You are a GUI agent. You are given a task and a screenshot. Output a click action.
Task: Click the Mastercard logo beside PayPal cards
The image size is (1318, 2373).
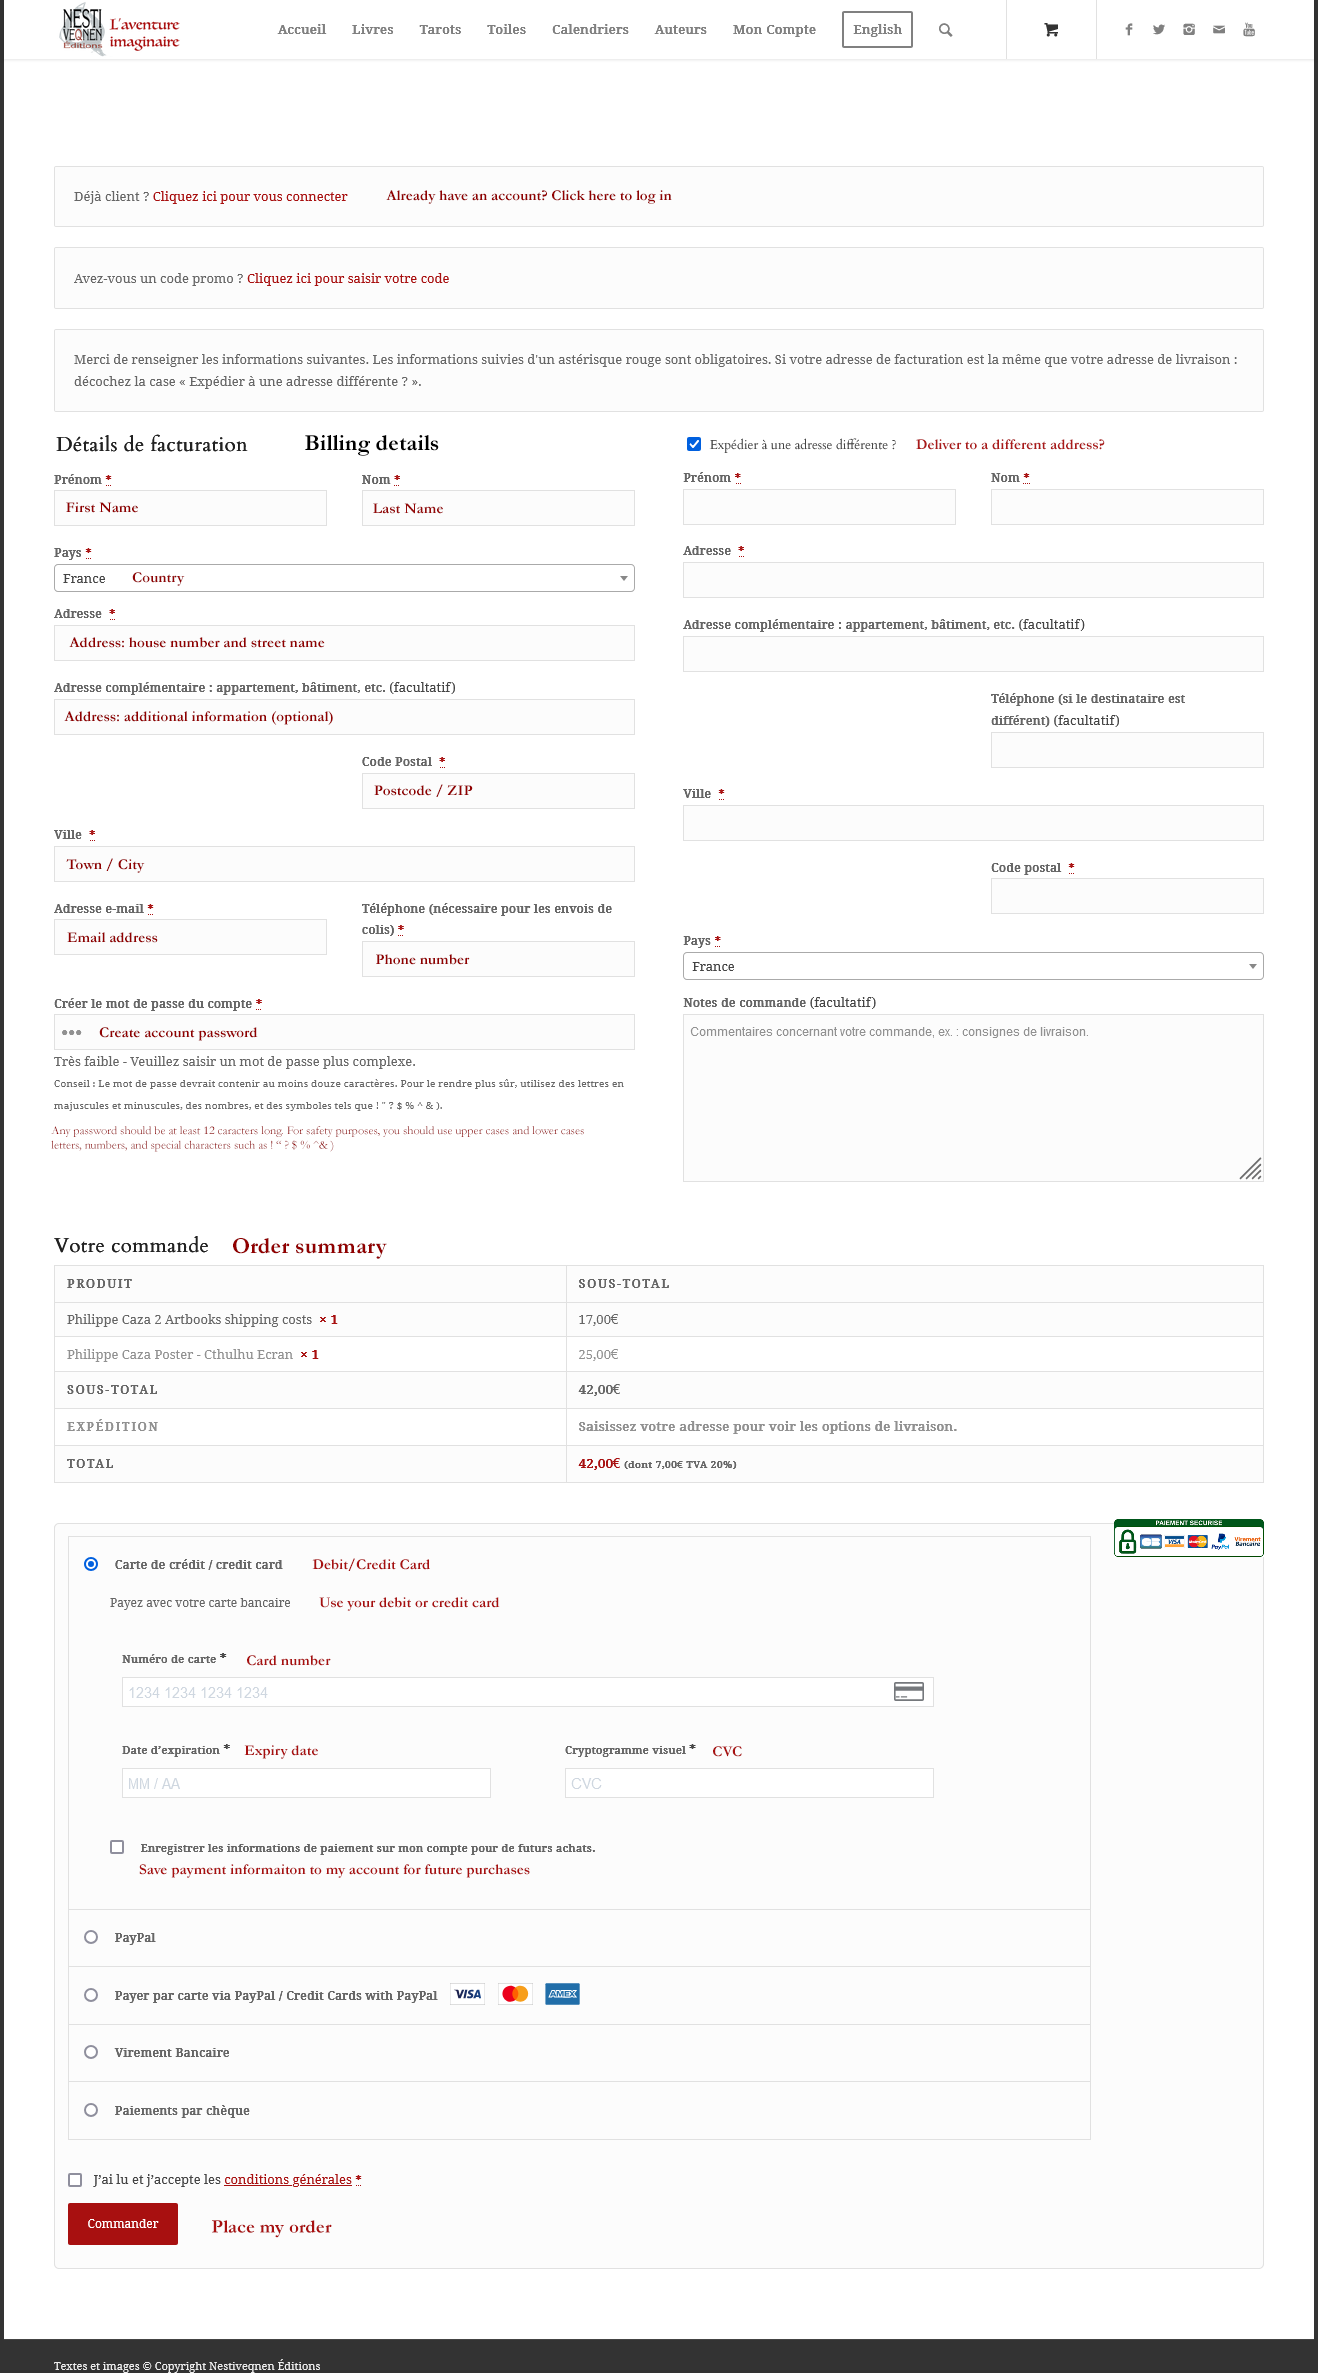click(x=515, y=1994)
